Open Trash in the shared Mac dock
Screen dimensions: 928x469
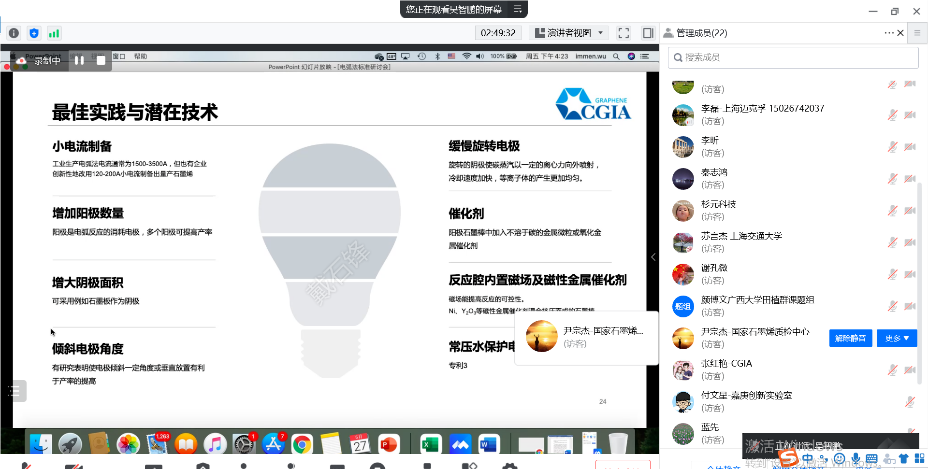[618, 444]
